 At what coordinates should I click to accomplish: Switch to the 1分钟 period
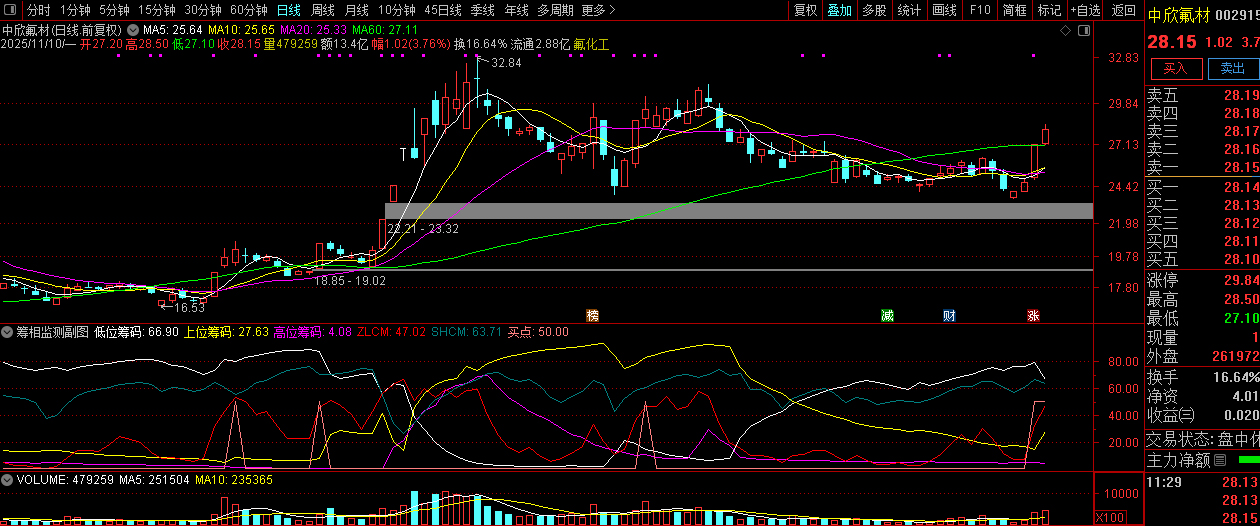point(75,10)
